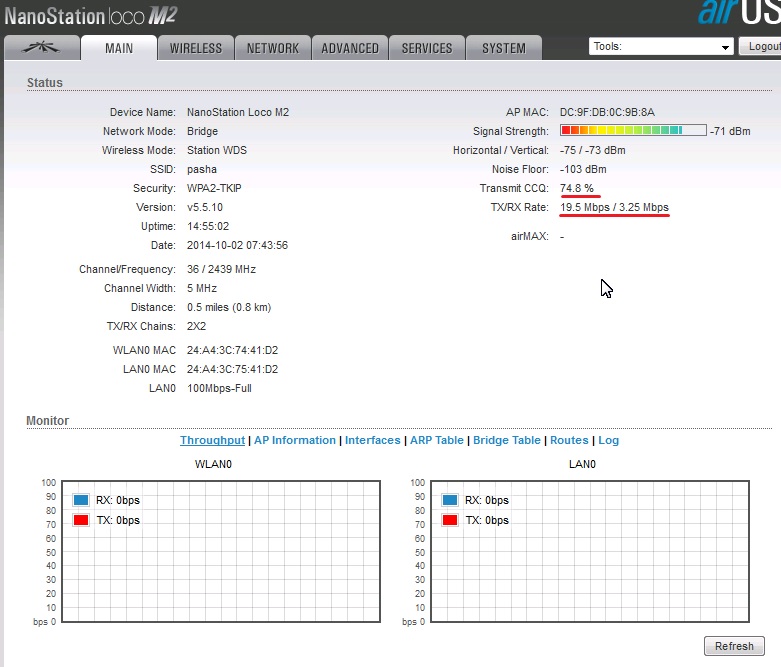
Task: Expand the Tools dropdown
Action: (661, 46)
